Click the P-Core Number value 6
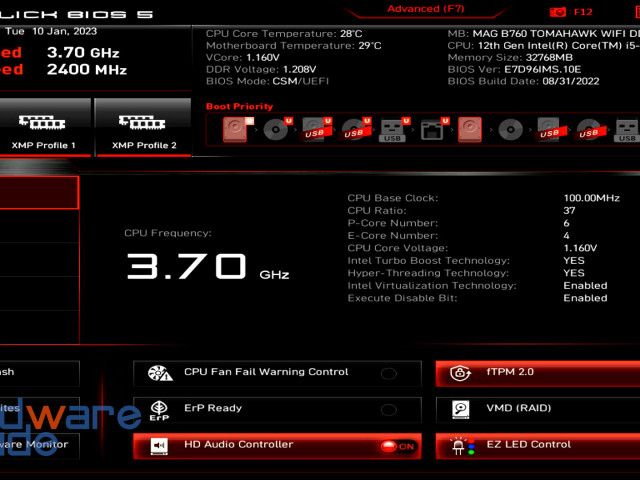Viewport: 640px width, 480px height. tap(567, 223)
